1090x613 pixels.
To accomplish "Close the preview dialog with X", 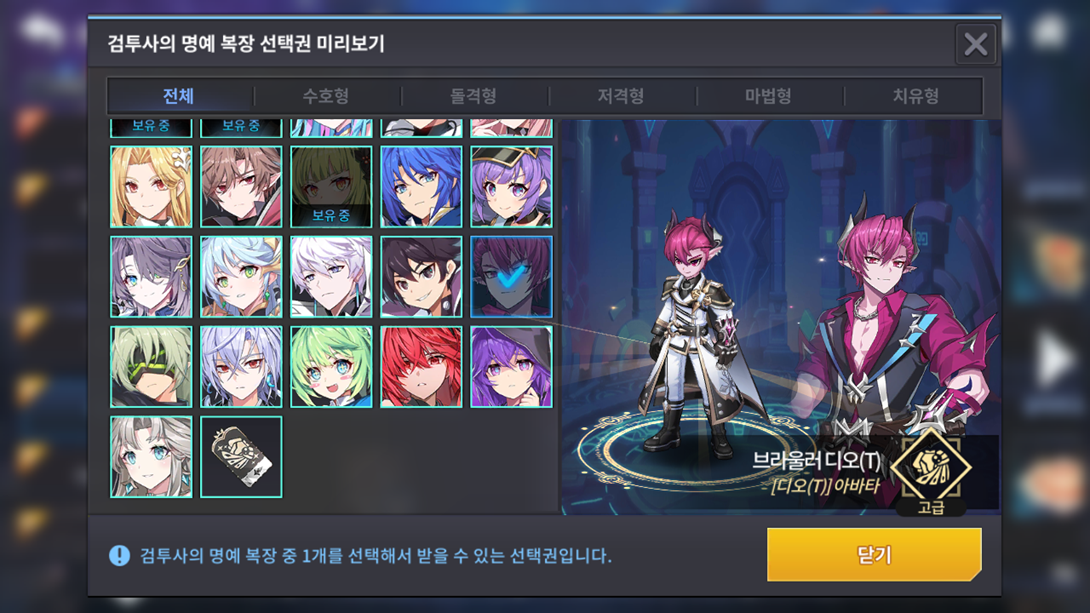I will tap(975, 44).
